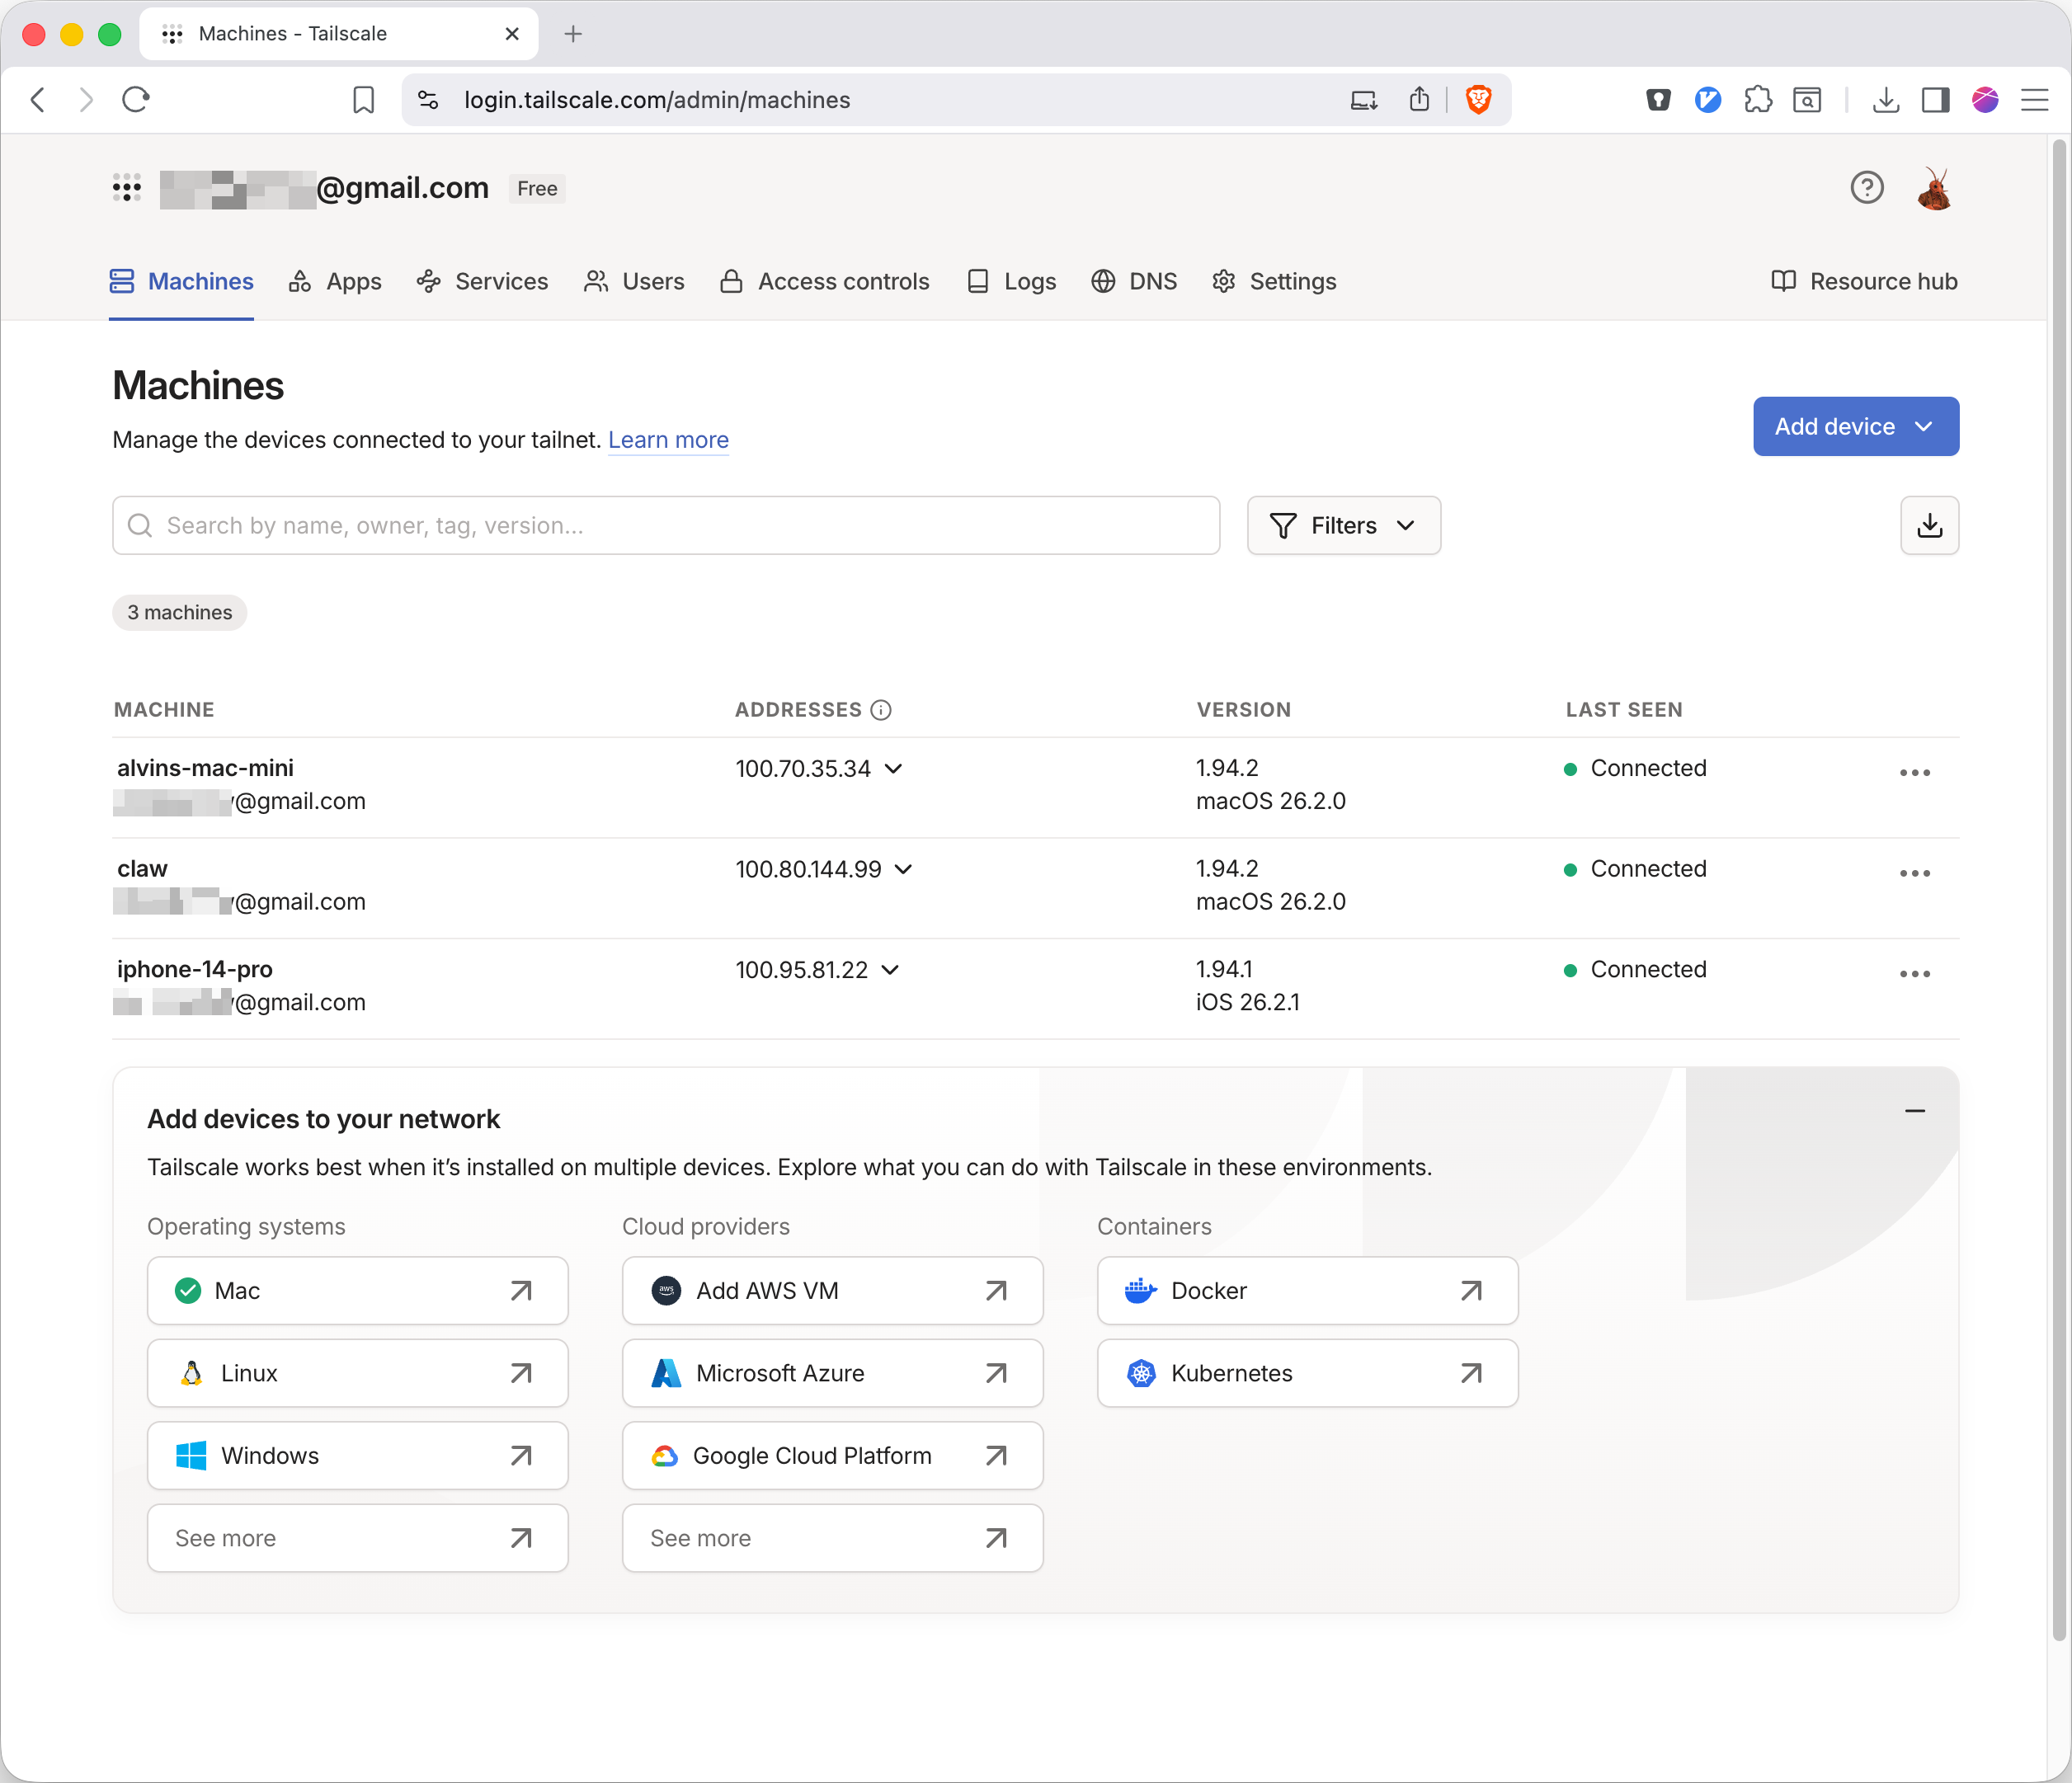This screenshot has height=1783, width=2072.
Task: Focus the machine search field
Action: coord(666,525)
